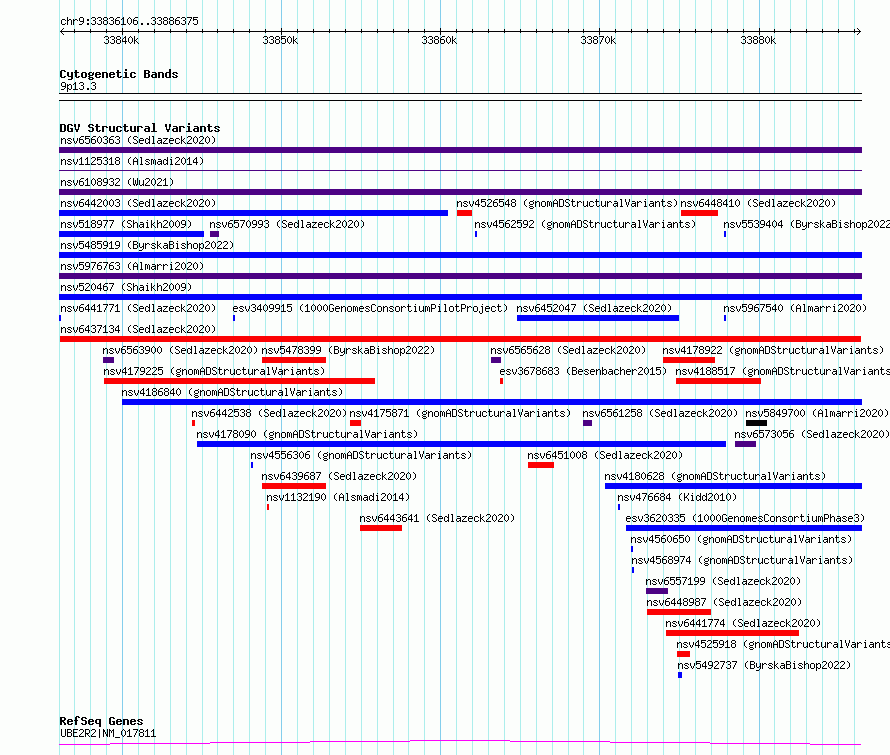The height and width of the screenshot is (755, 890).
Task: Select the nsv4175871 red variant bar
Action: (x=355, y=423)
